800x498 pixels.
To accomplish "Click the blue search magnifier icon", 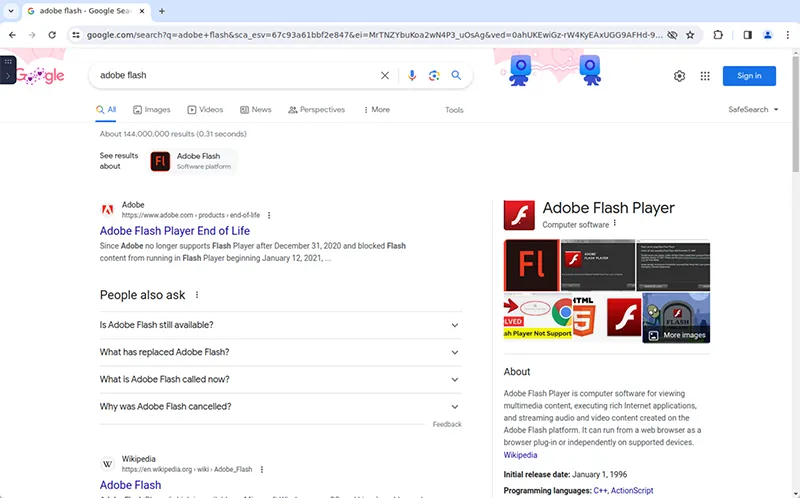I will pyautogui.click(x=456, y=75).
